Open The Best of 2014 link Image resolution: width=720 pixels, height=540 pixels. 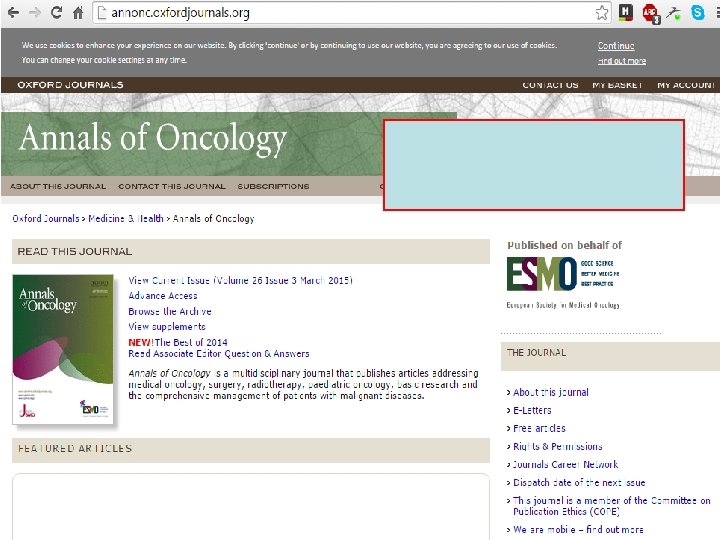click(191, 342)
